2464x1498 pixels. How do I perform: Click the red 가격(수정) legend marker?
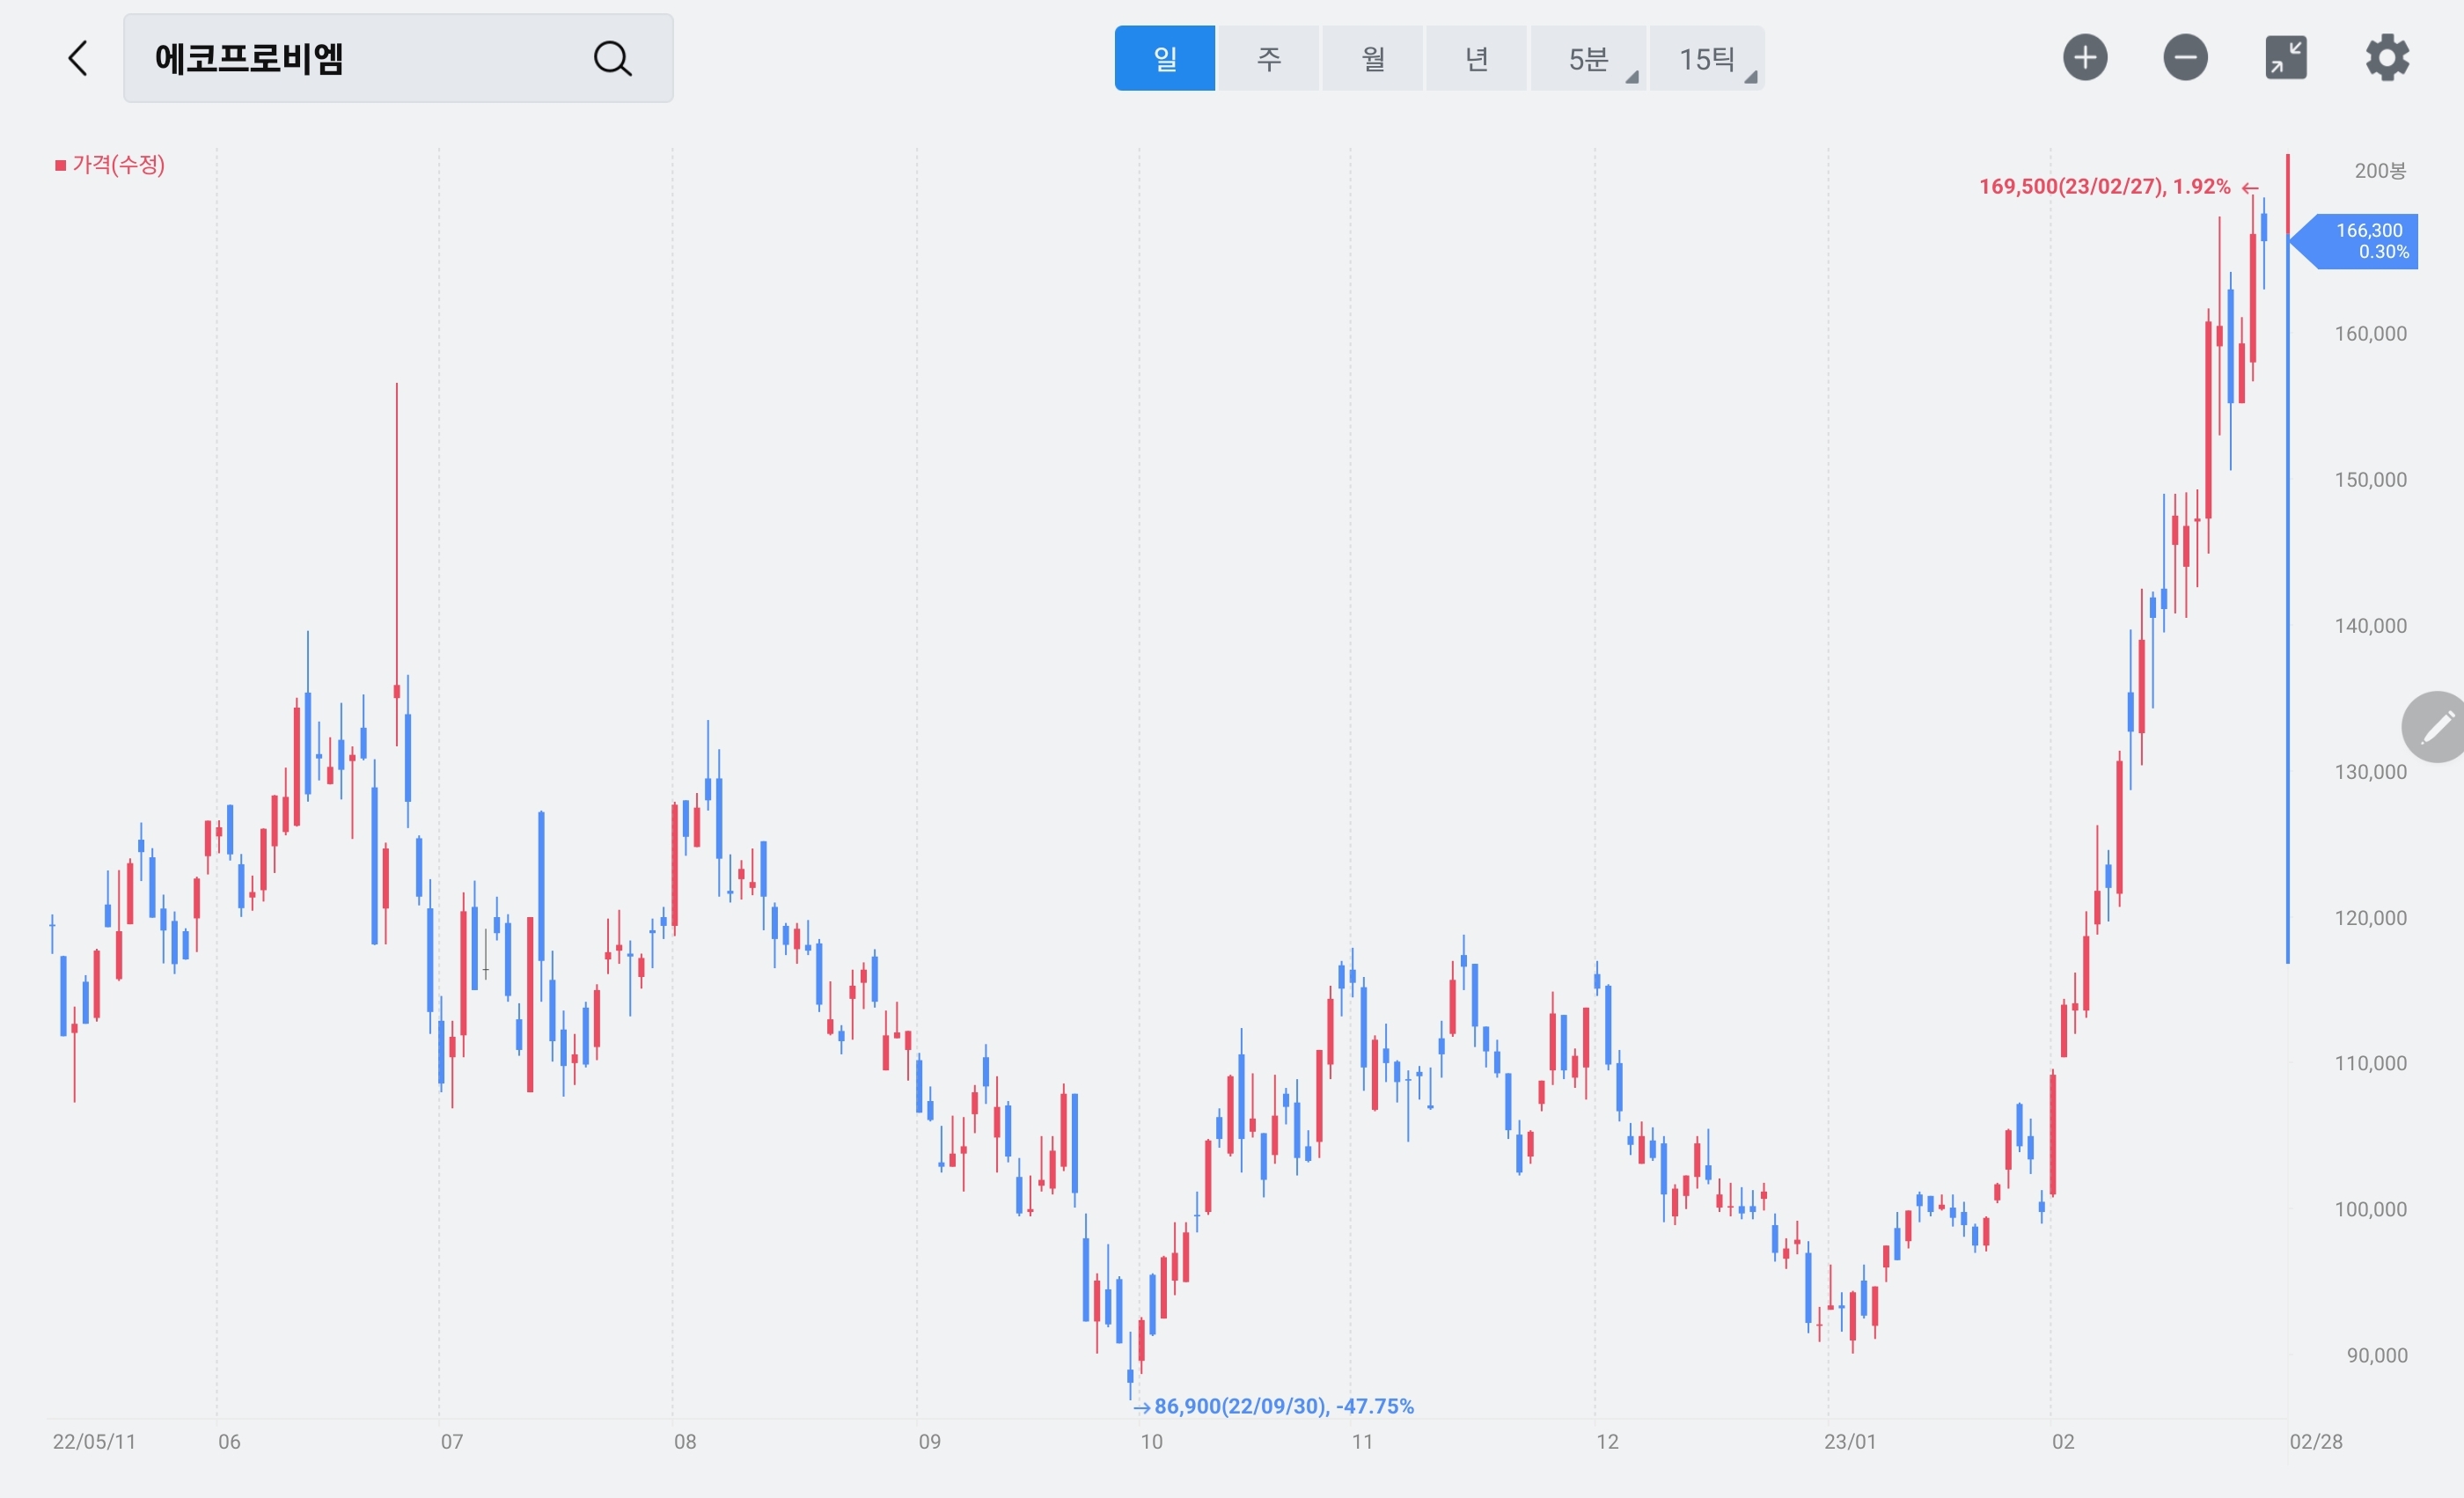(x=61, y=165)
